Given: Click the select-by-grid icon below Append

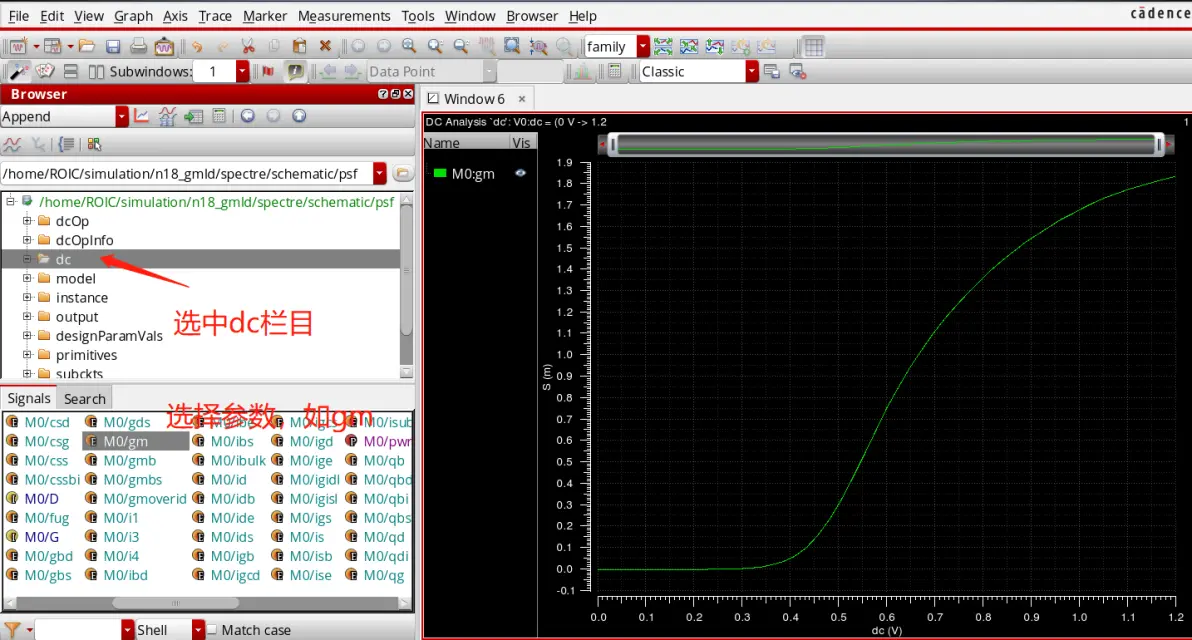Looking at the screenshot, I should coord(94,144).
